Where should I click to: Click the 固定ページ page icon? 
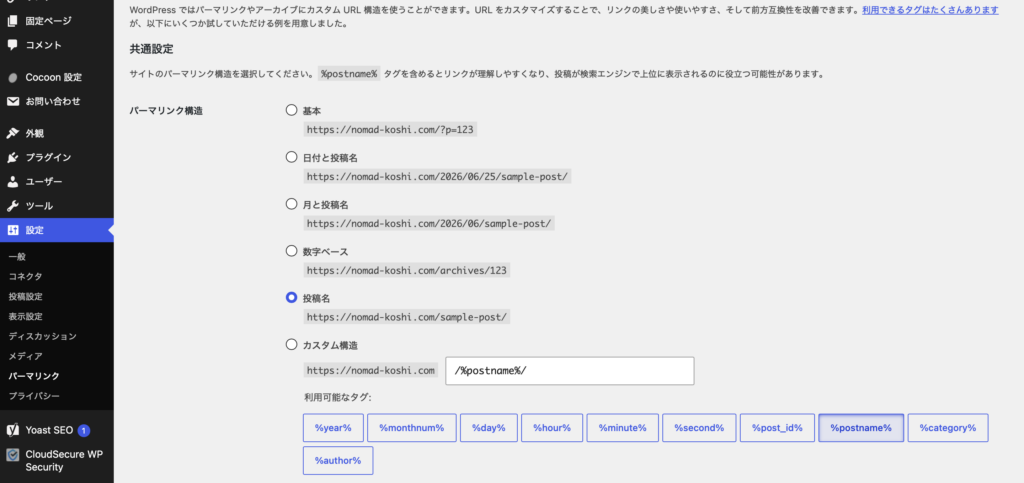[12, 21]
